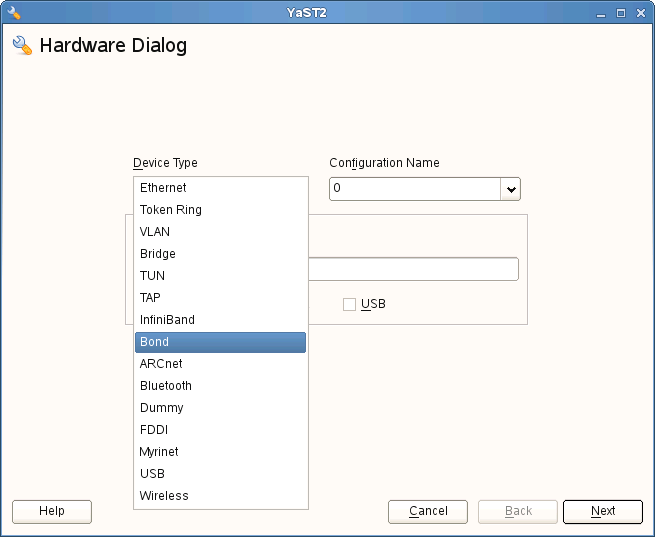Click the Hardware Dialog wrench icon

coord(22,45)
